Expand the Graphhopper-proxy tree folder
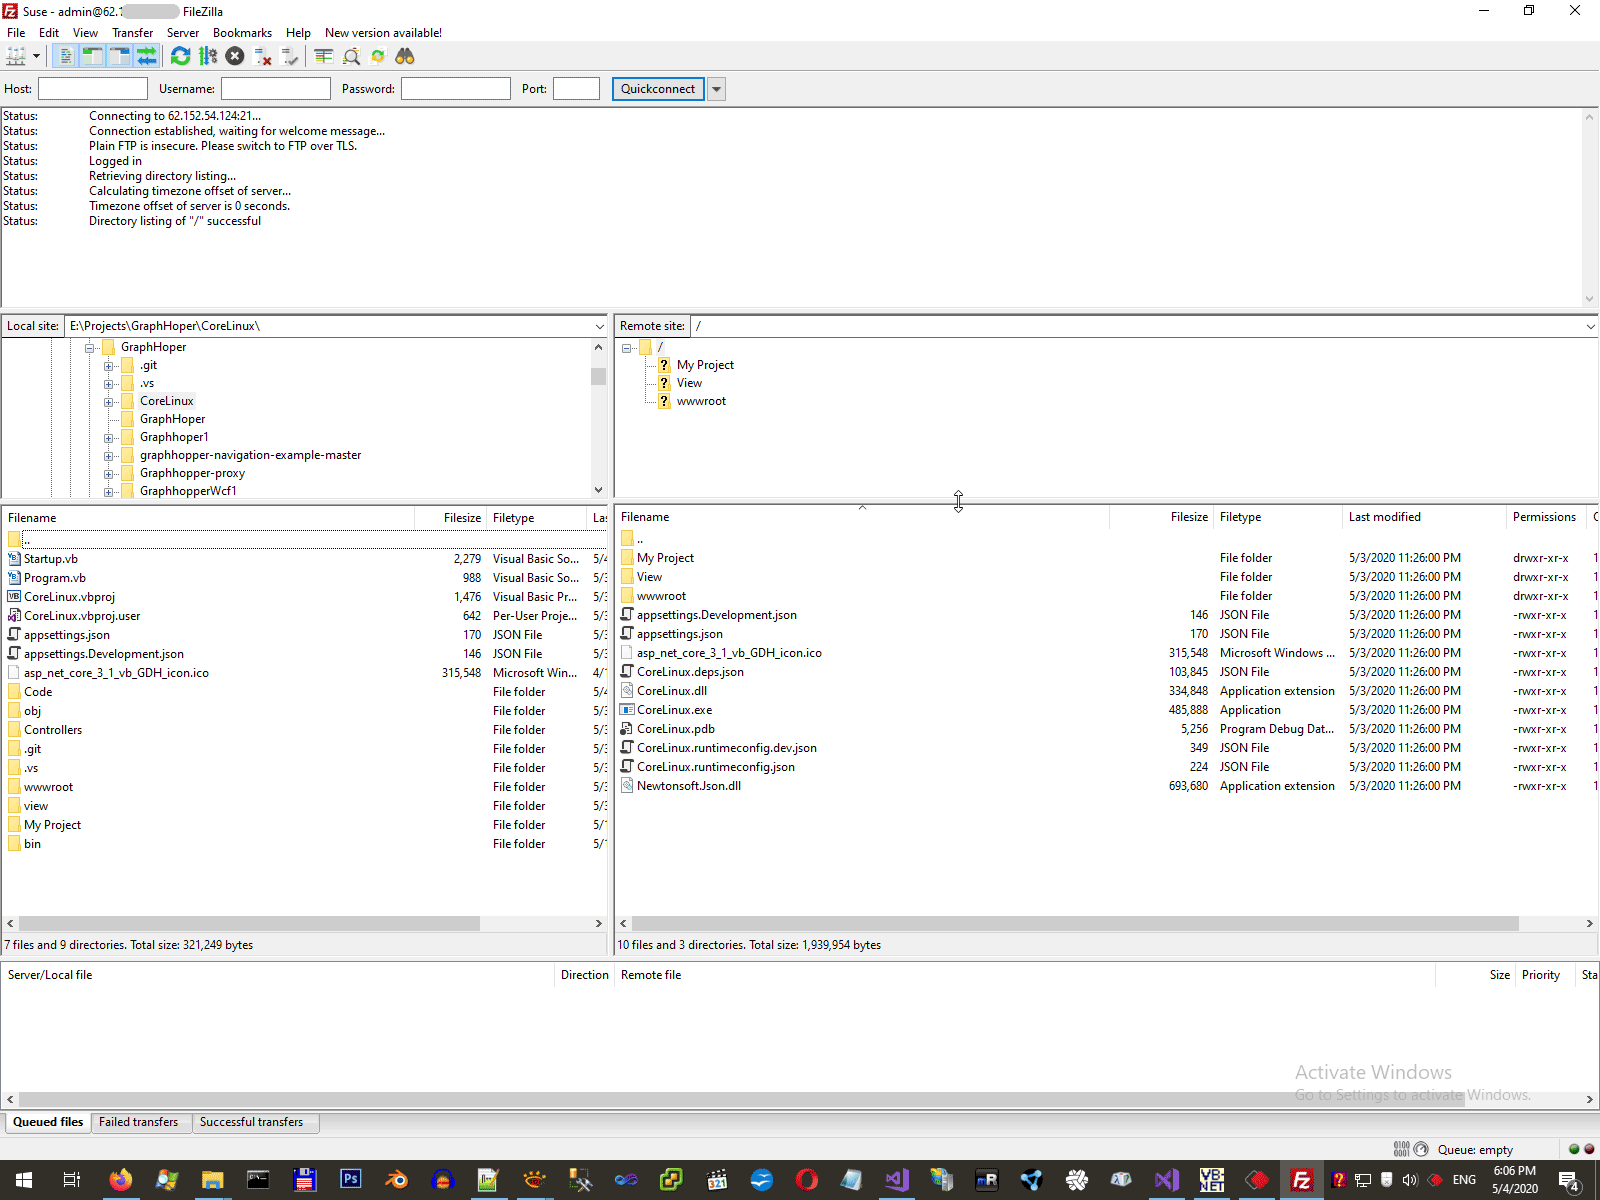The height and width of the screenshot is (1200, 1600). (x=109, y=474)
